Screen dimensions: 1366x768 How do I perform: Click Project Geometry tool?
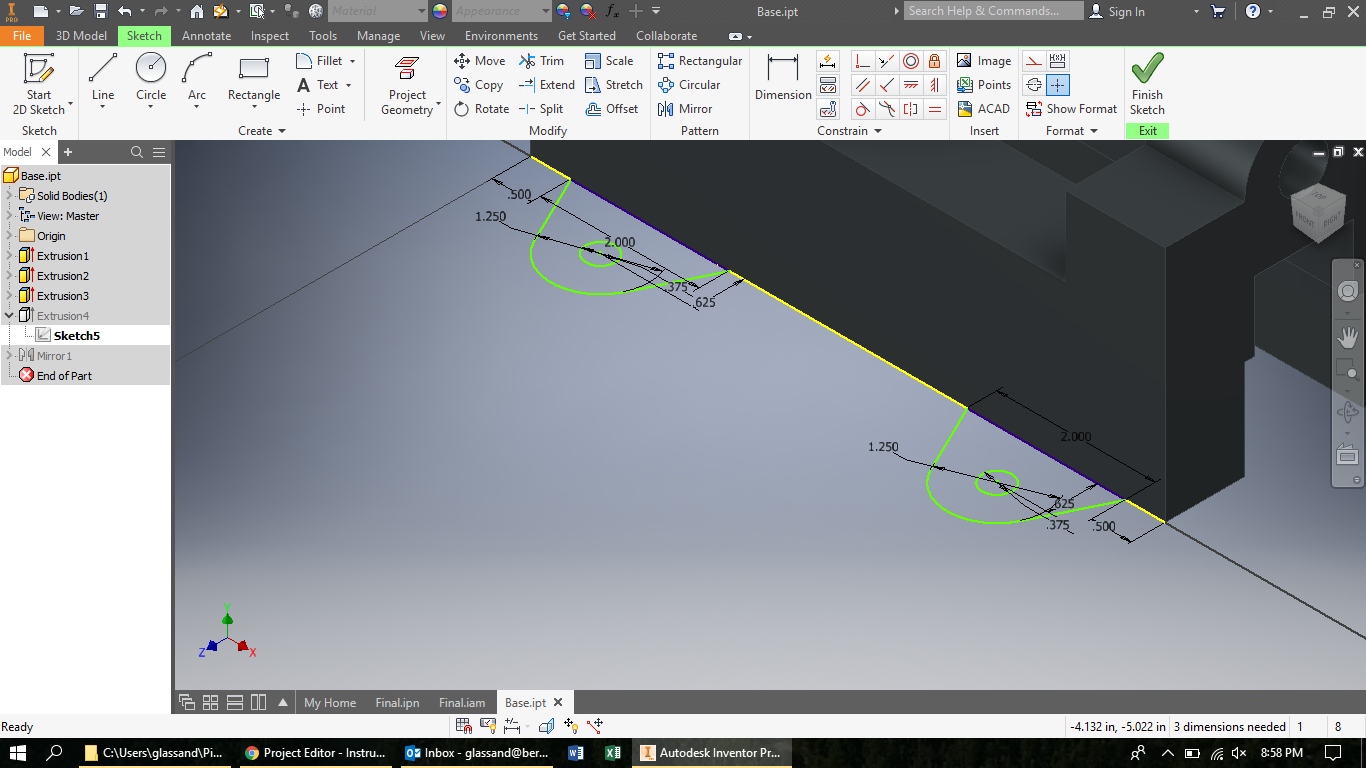point(407,86)
